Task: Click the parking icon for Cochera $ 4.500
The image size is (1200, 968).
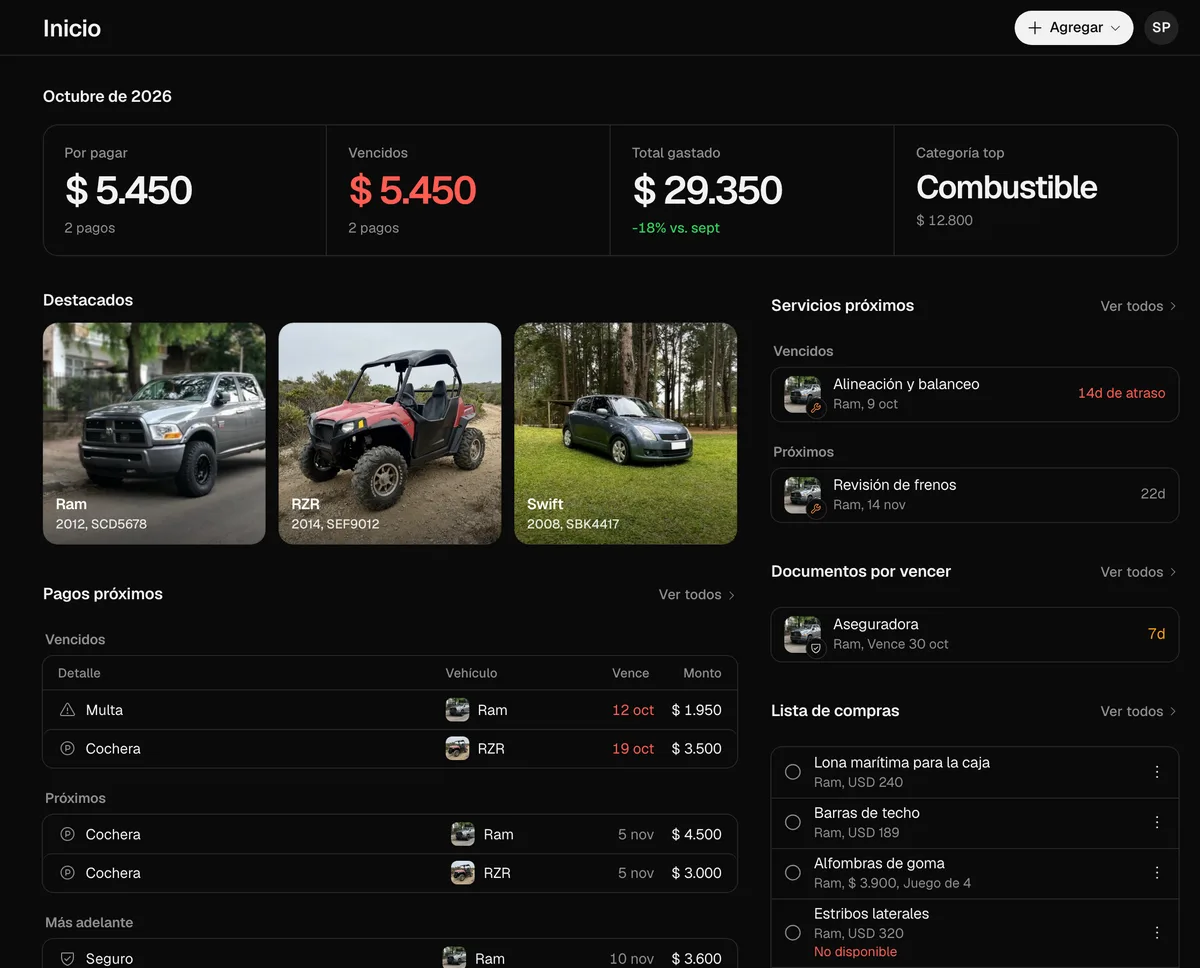Action: [x=67, y=834]
